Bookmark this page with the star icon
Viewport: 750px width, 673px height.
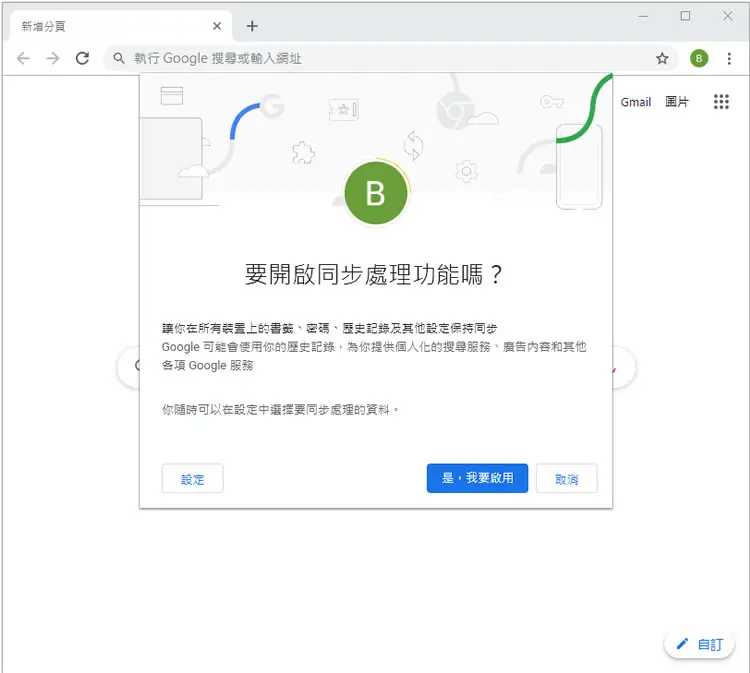pyautogui.click(x=662, y=58)
